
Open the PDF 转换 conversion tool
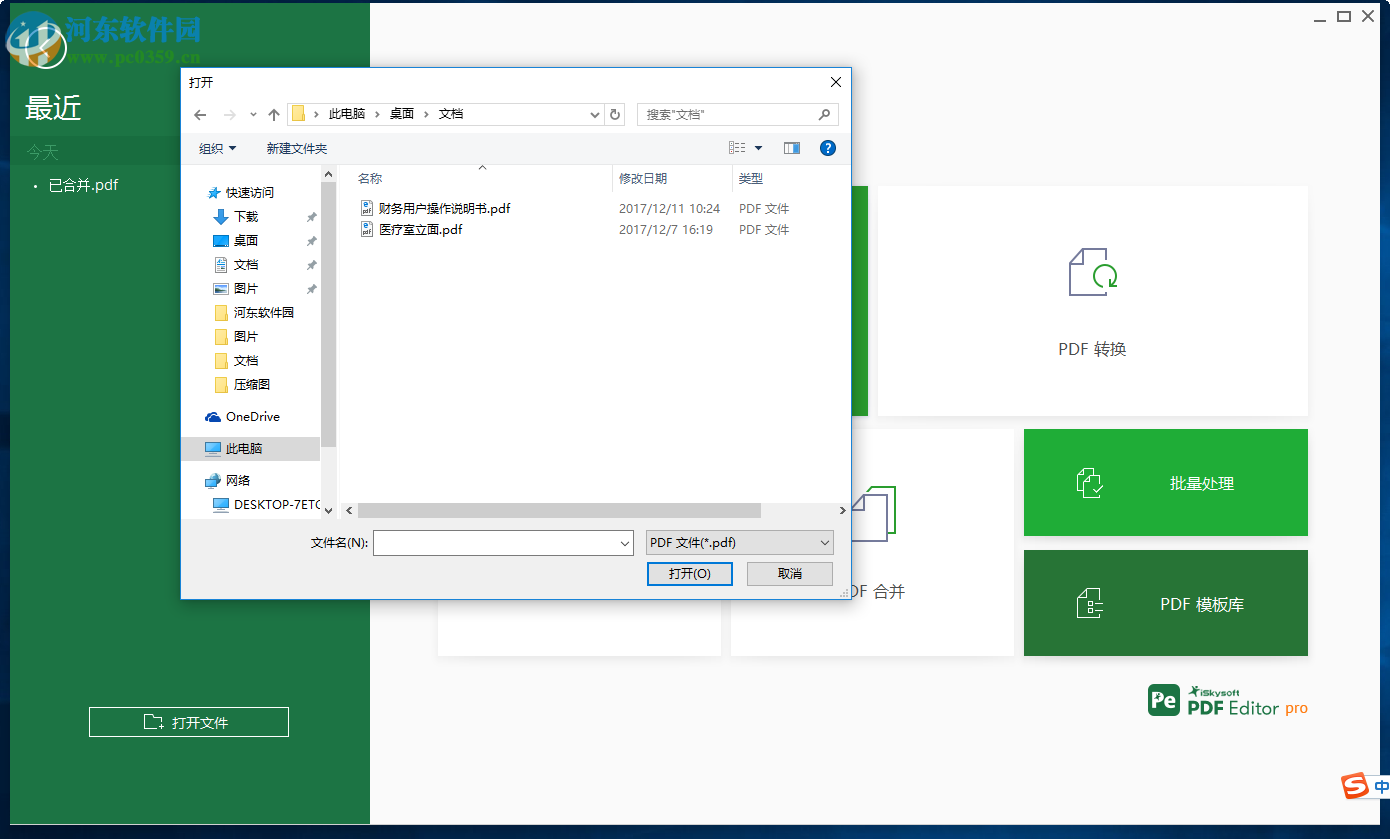click(x=1092, y=300)
